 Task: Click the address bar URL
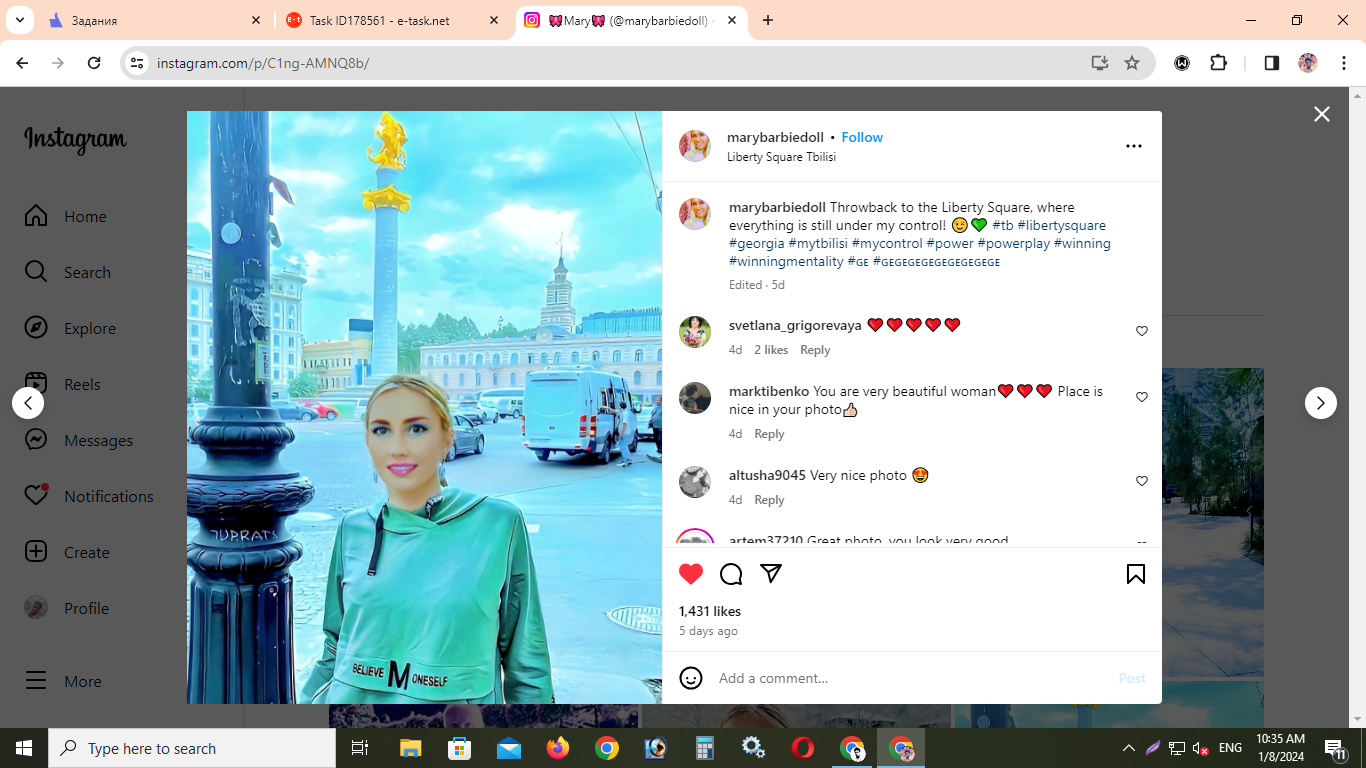coord(263,63)
